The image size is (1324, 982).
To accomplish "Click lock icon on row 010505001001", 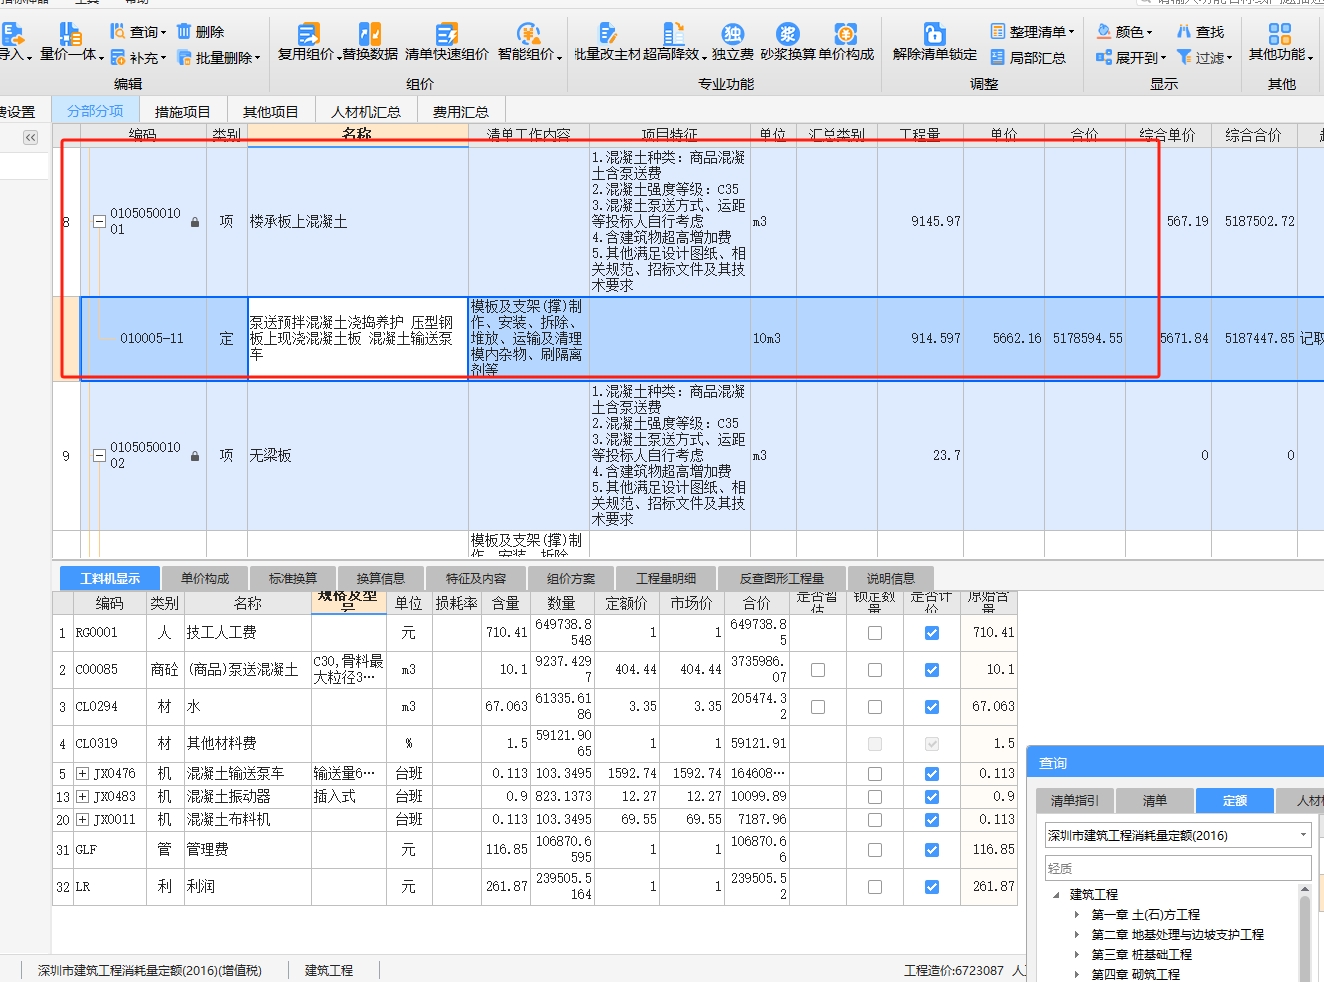I will pyautogui.click(x=195, y=222).
